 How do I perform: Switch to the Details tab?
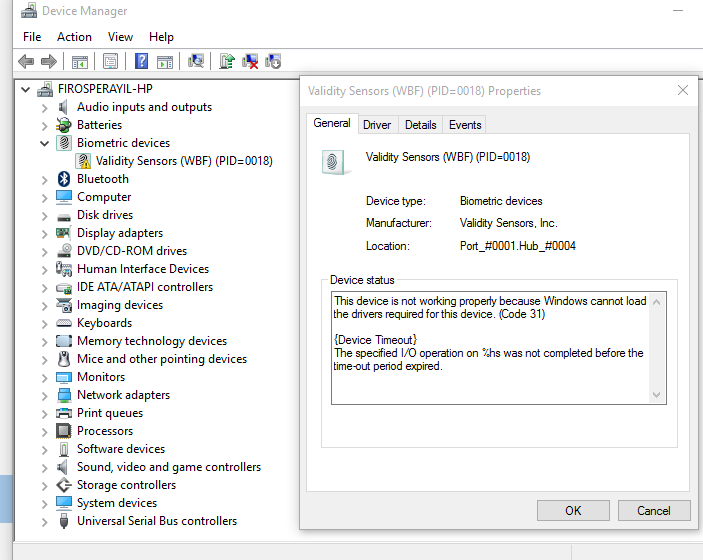[x=421, y=125]
